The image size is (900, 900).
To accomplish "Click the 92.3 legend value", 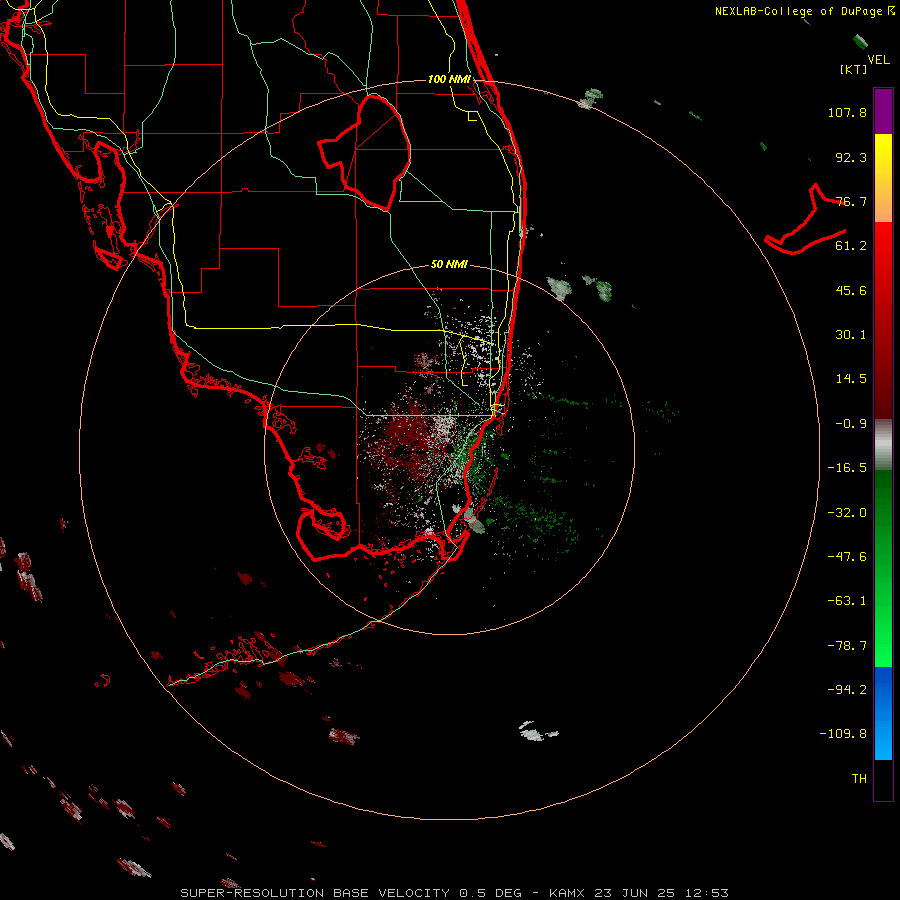I will (851, 157).
